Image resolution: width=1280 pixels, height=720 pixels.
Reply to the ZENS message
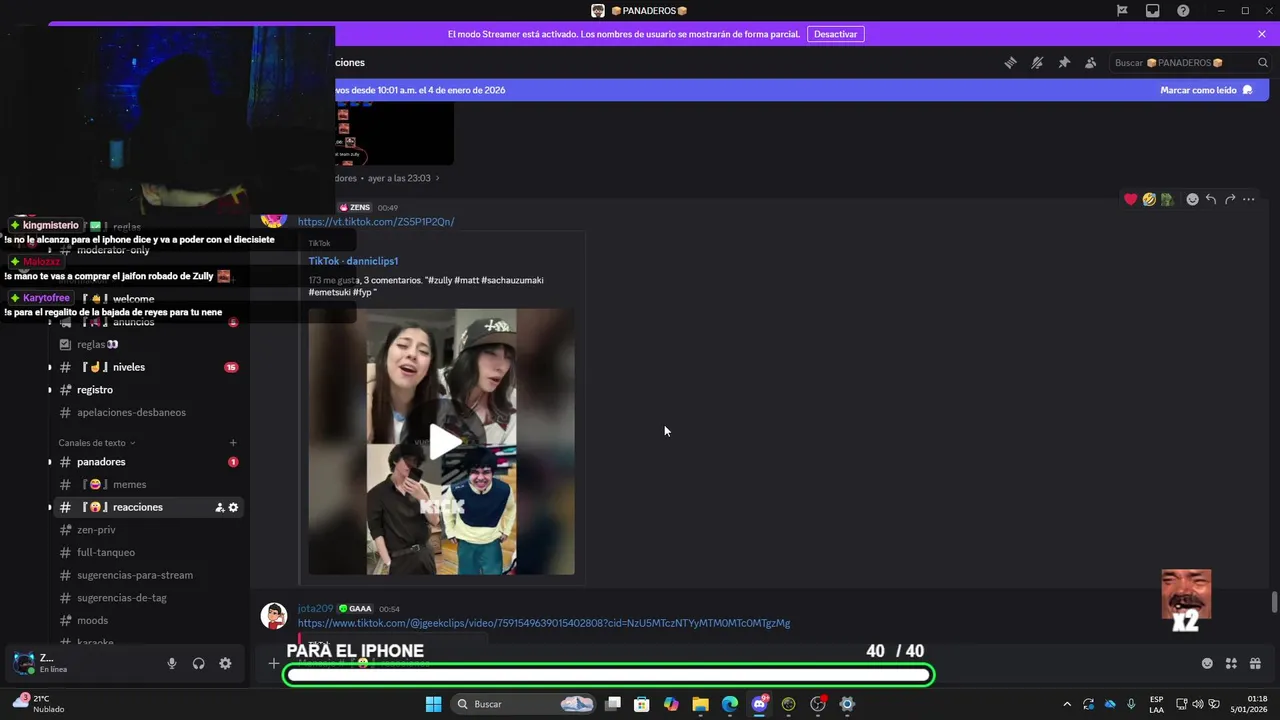tap(1211, 199)
